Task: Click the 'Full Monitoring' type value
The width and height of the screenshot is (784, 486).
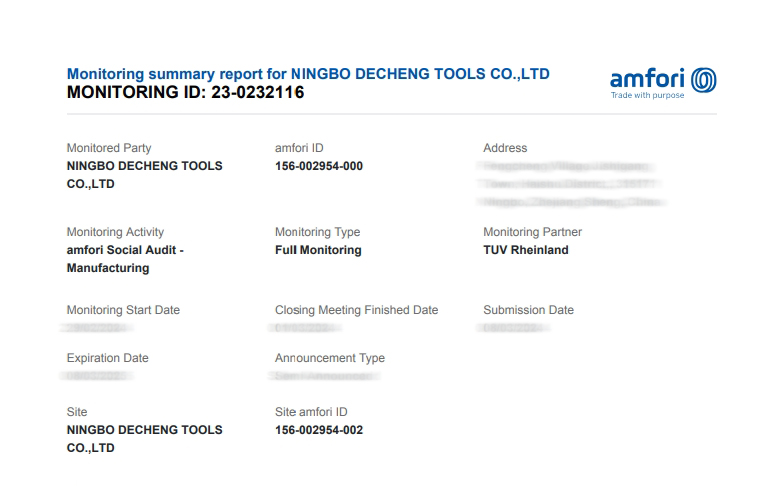Action: [317, 250]
